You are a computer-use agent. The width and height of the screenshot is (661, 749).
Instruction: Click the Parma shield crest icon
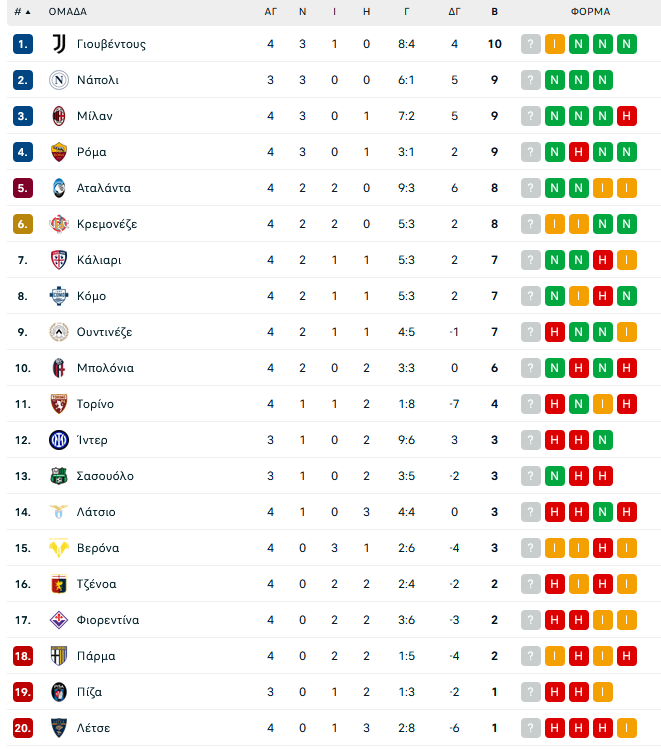[x=59, y=656]
